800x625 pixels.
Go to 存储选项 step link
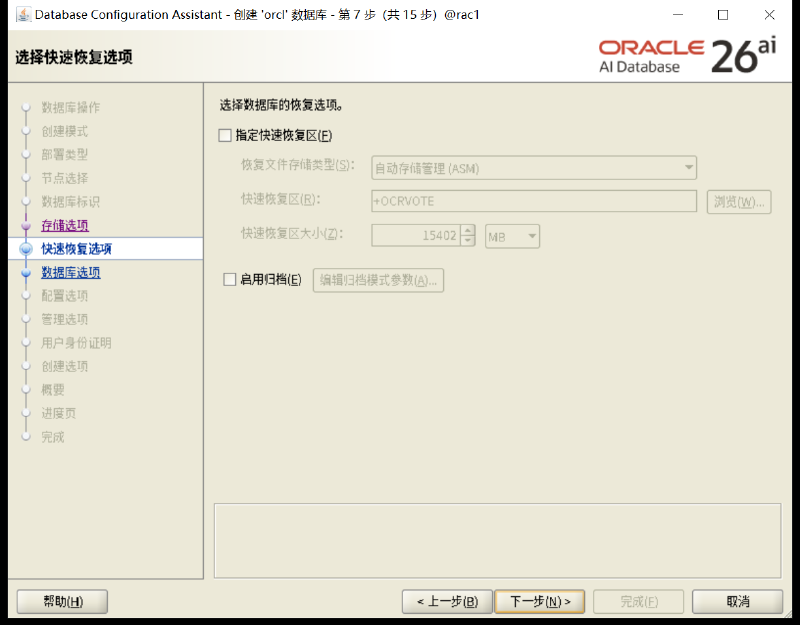click(x=65, y=226)
